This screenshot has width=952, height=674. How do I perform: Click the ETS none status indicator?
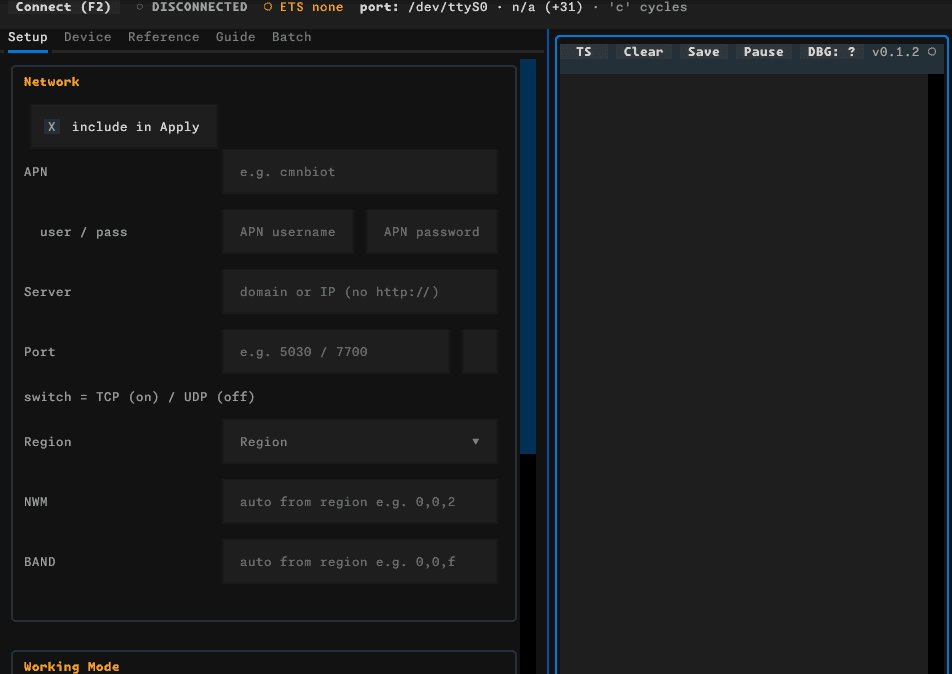click(304, 7)
